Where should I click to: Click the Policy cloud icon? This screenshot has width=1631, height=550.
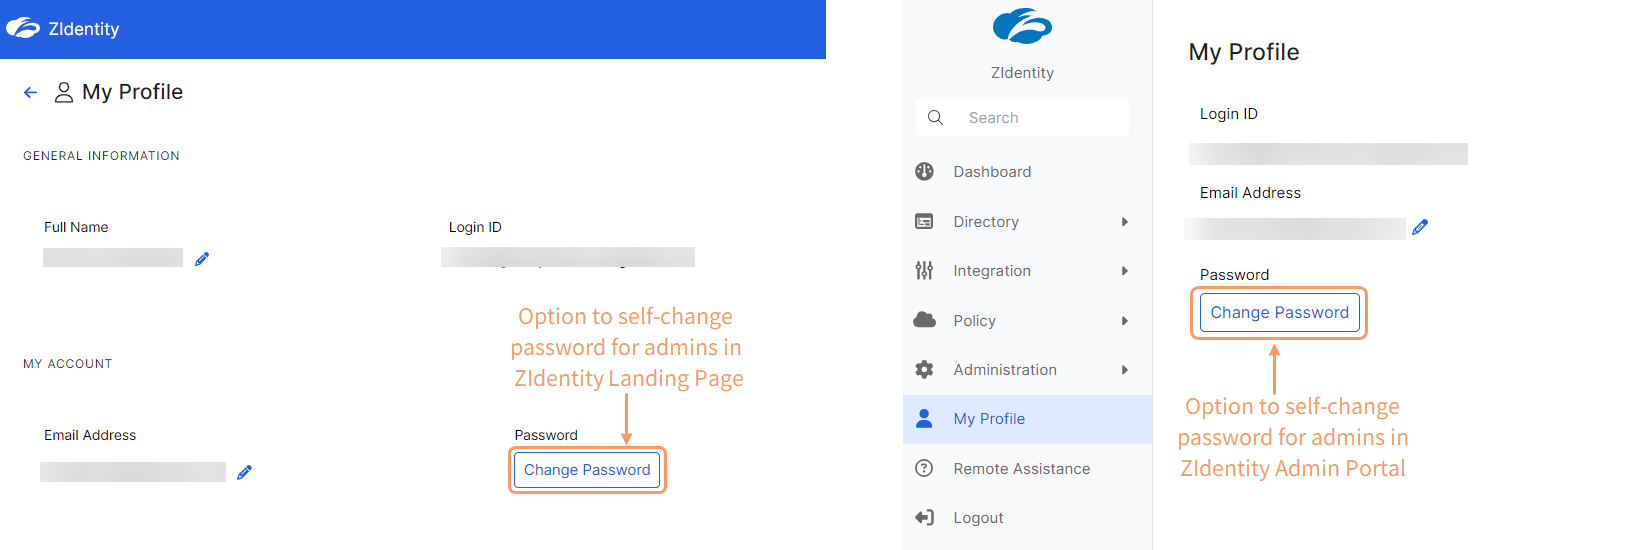[x=924, y=320]
